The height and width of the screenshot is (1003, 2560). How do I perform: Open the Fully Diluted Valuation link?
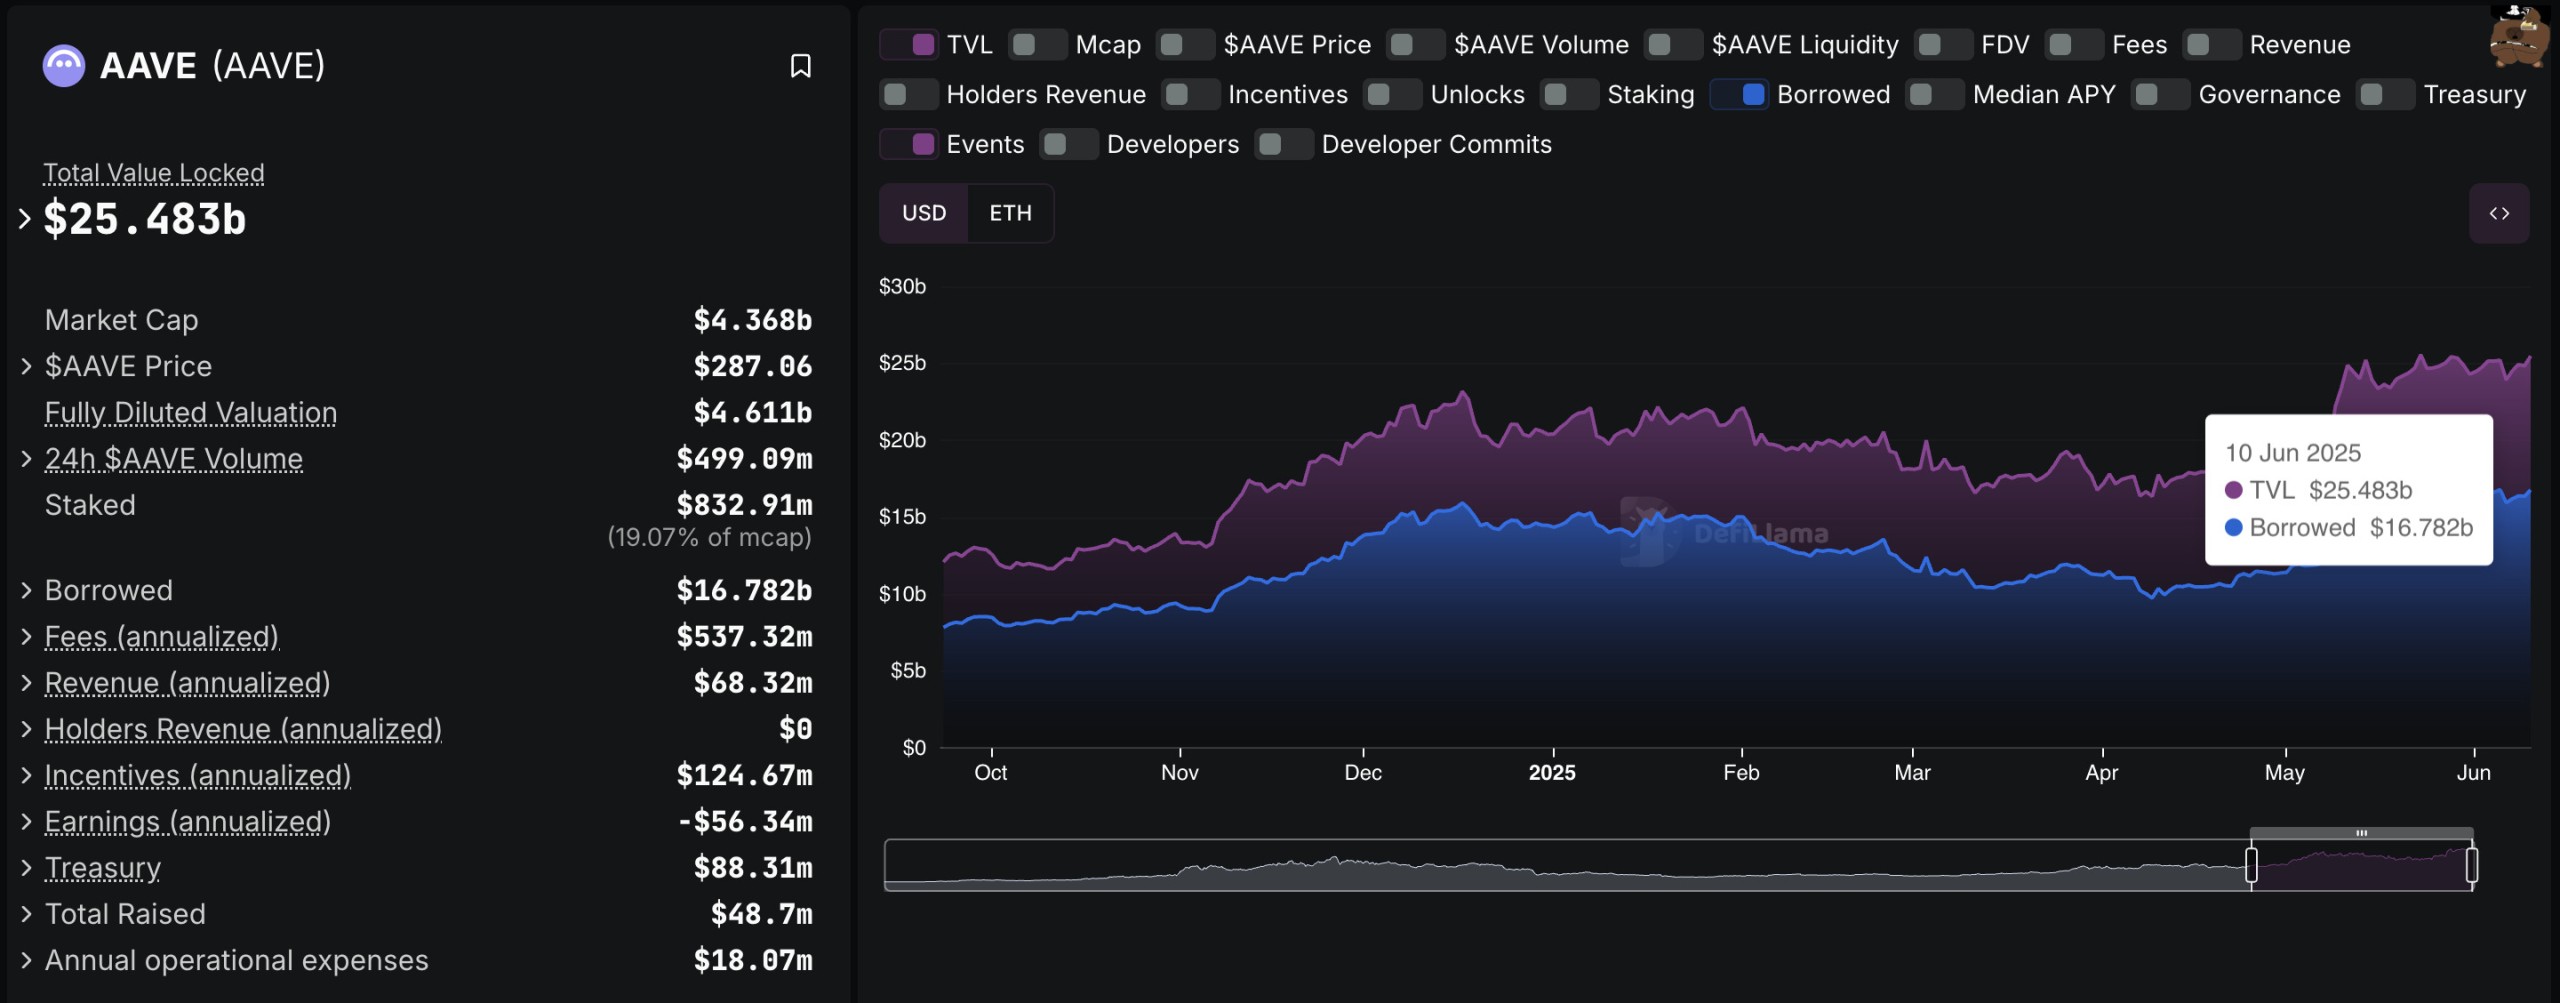[x=190, y=413]
